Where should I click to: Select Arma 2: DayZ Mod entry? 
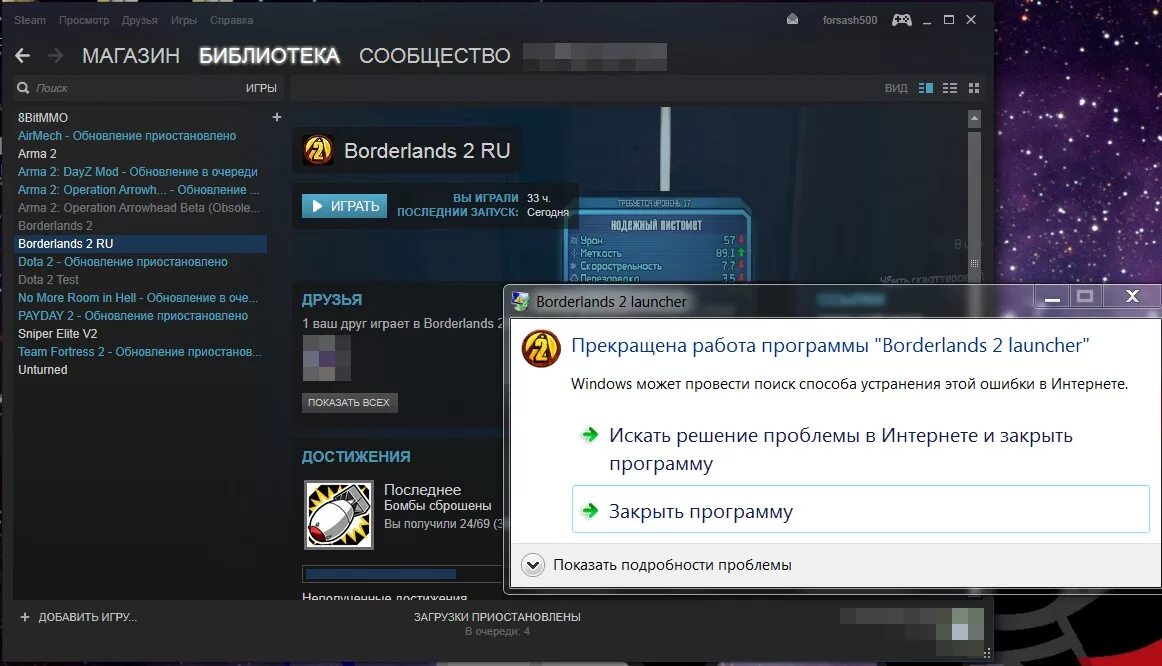pyautogui.click(x=138, y=171)
